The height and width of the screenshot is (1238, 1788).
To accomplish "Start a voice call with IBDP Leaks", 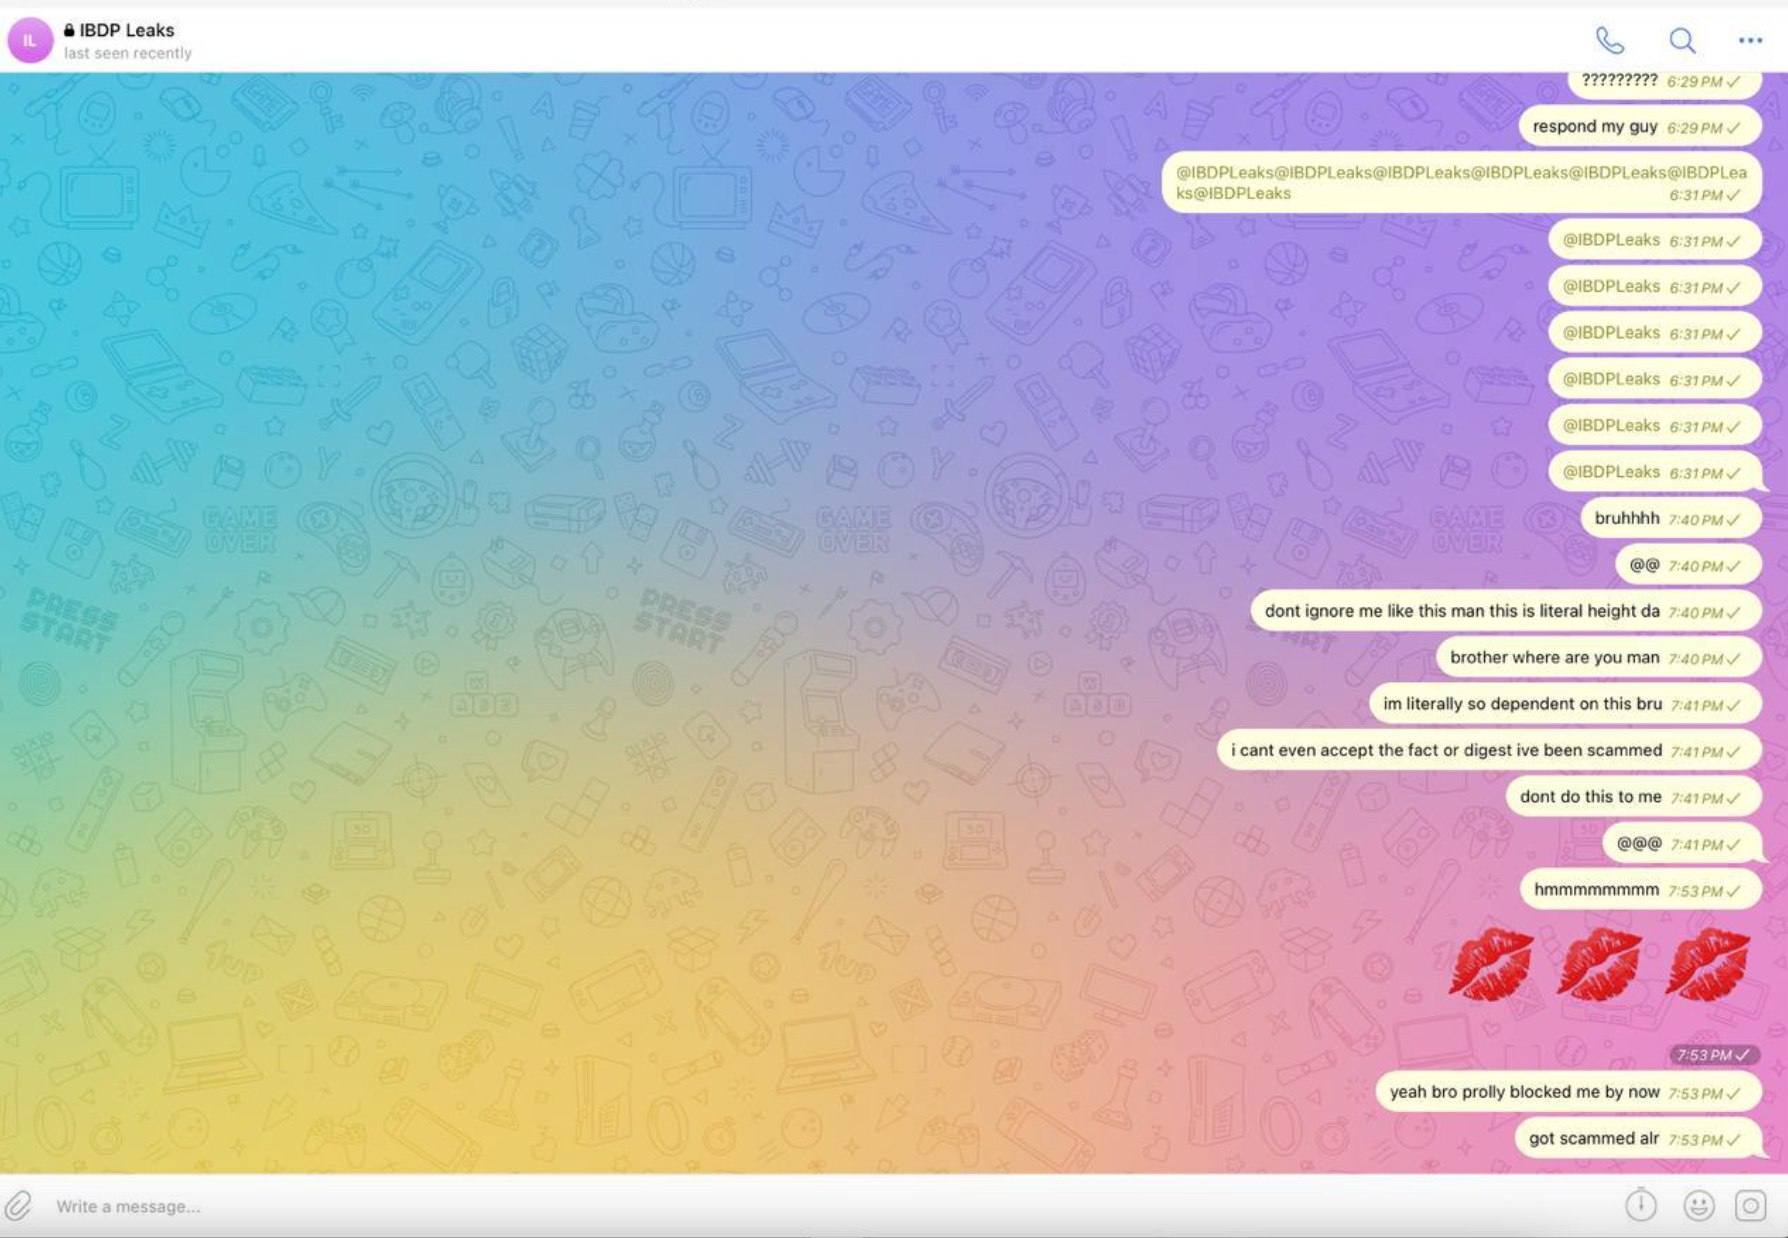I will [1609, 40].
